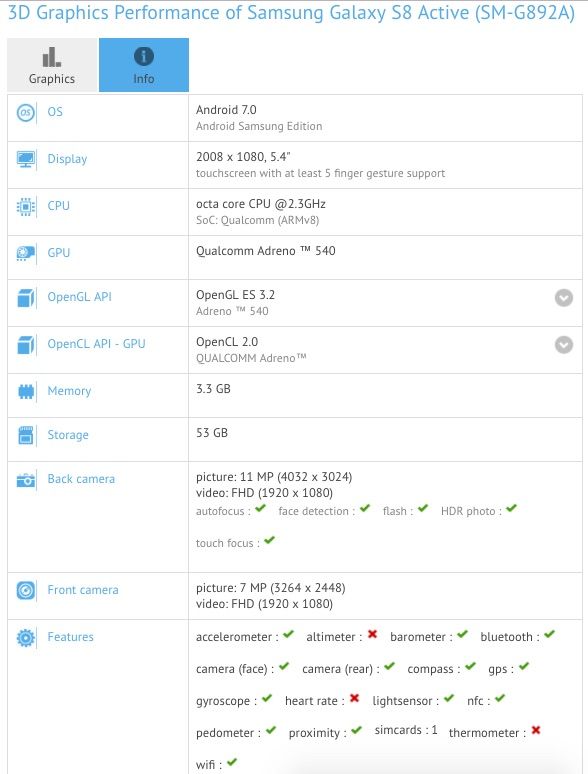Click the Display monitor icon
The image size is (588, 774).
tap(26, 159)
